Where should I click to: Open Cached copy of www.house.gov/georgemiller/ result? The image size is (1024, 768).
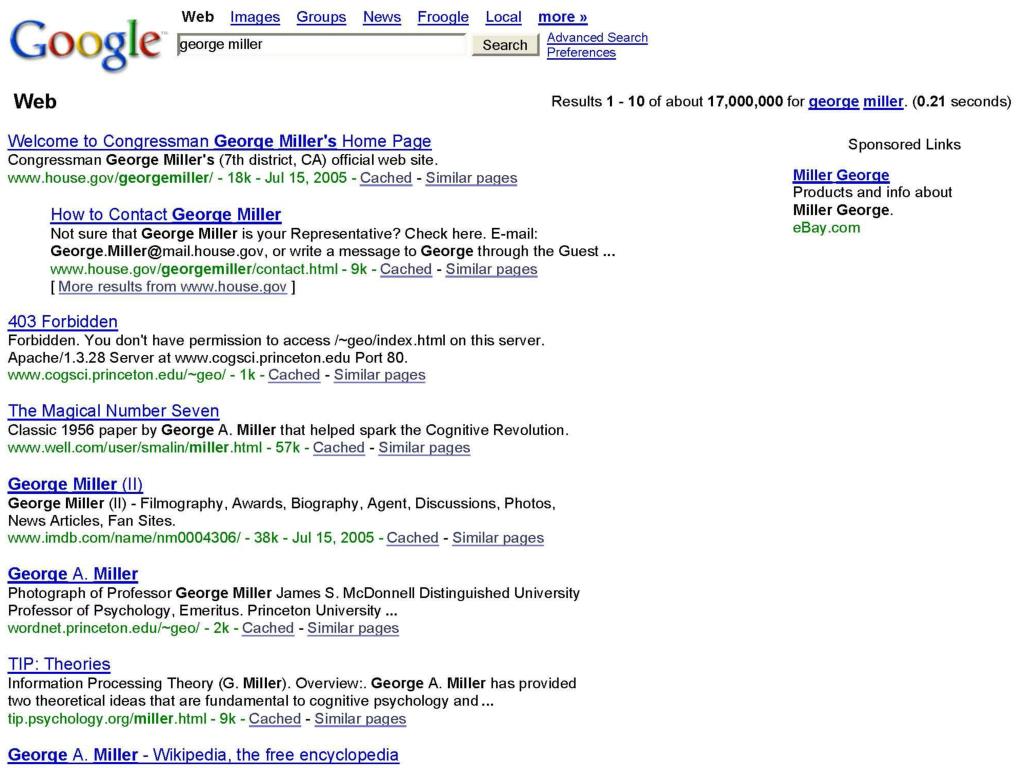tap(386, 178)
